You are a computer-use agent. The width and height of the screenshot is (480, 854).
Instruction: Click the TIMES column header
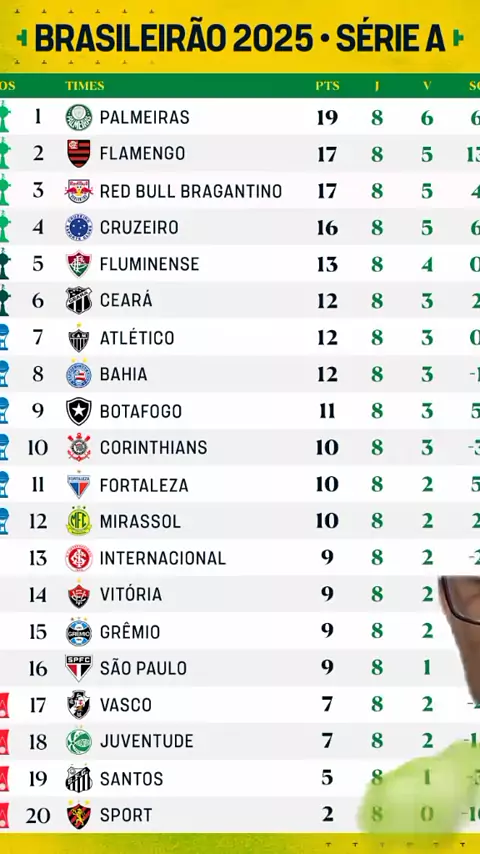point(84,86)
